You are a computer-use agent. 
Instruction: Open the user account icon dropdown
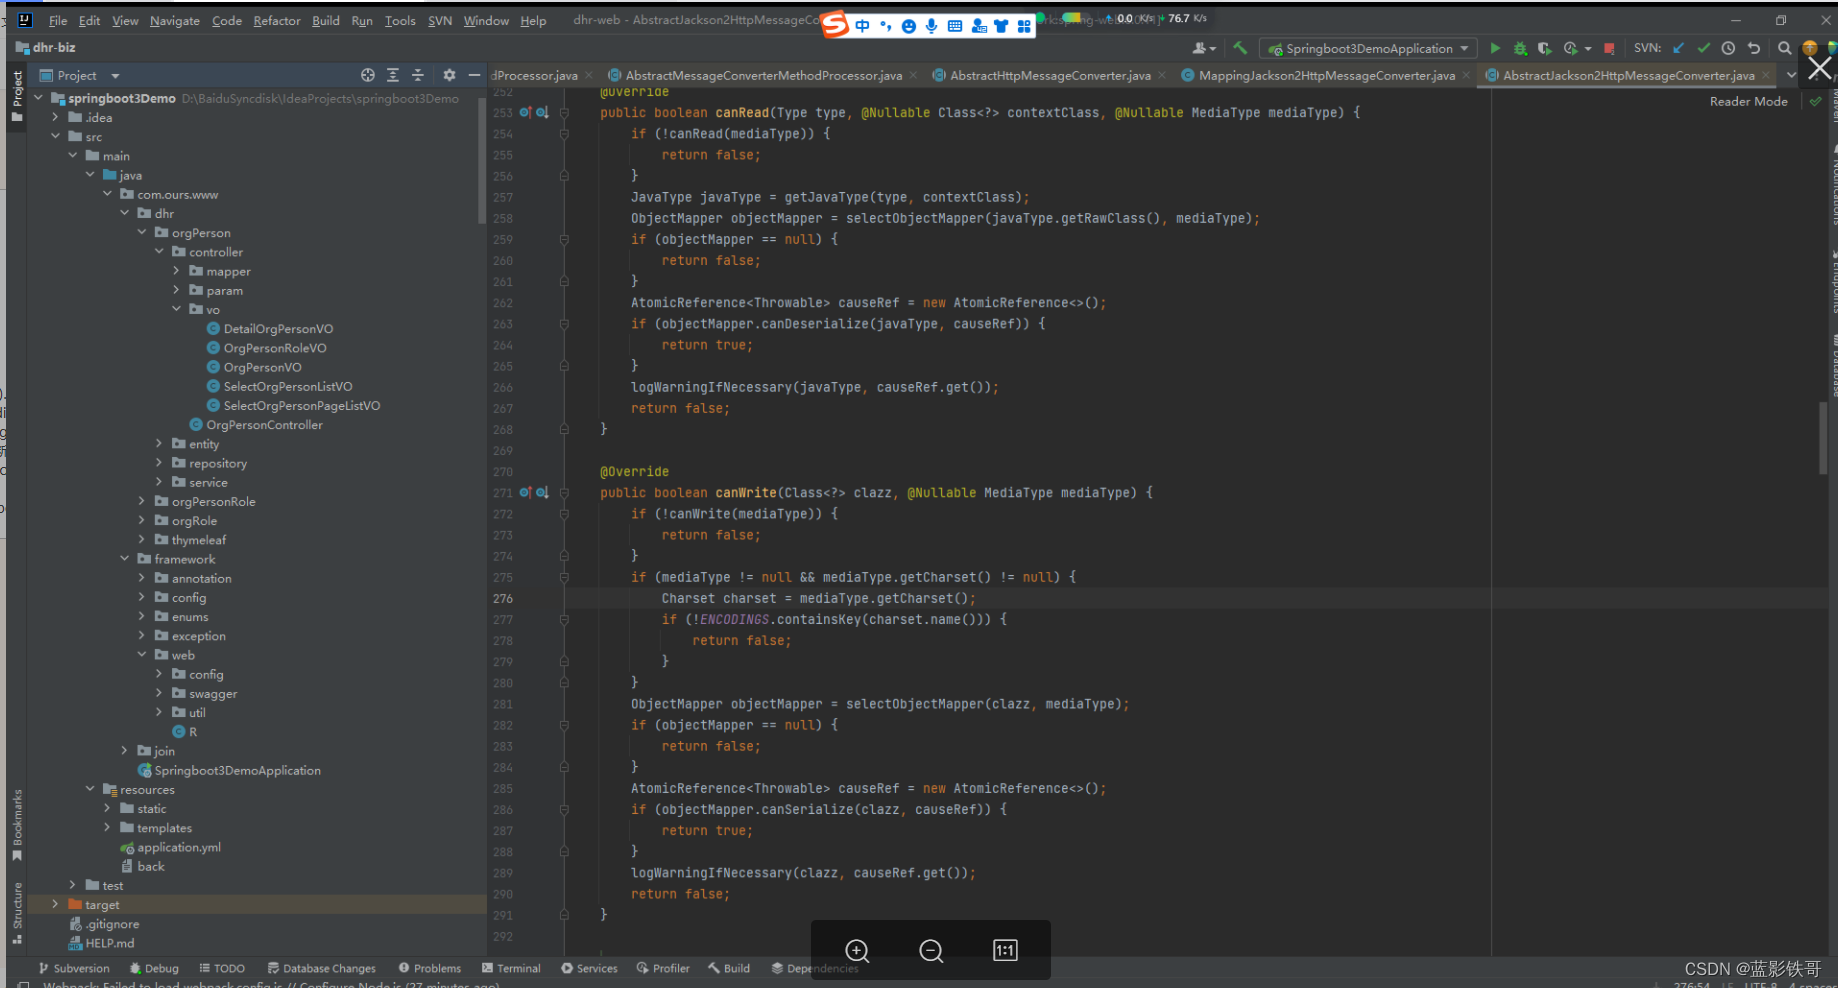coord(1204,48)
